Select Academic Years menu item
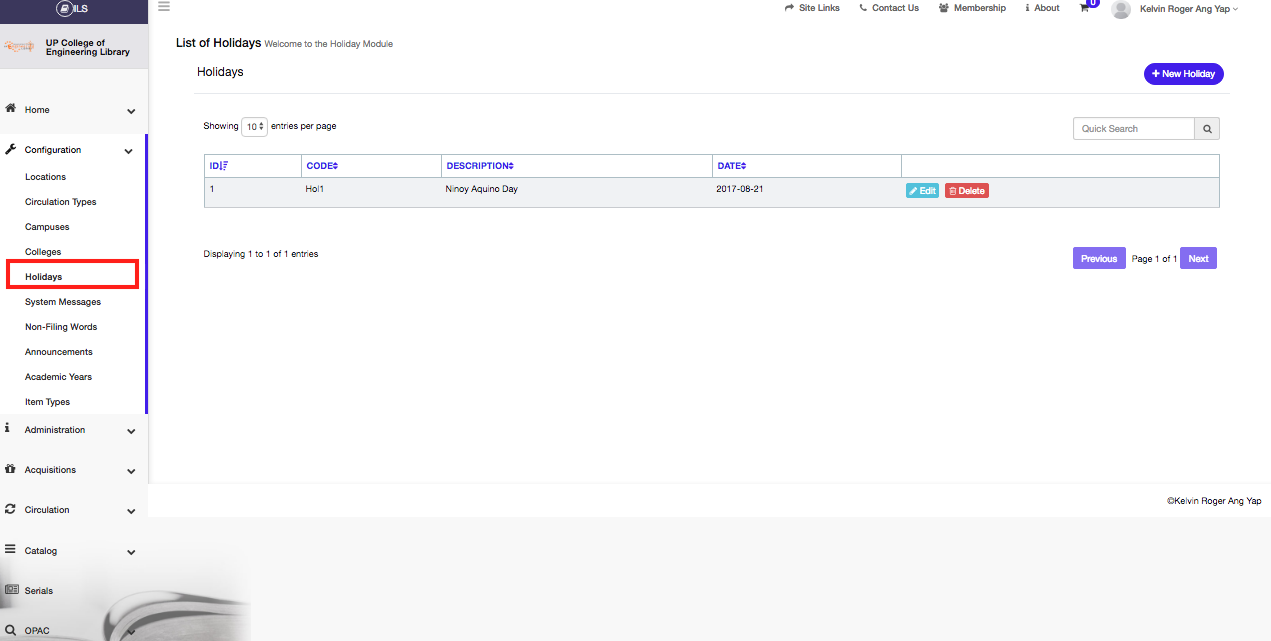This screenshot has width=1271, height=641. point(58,377)
